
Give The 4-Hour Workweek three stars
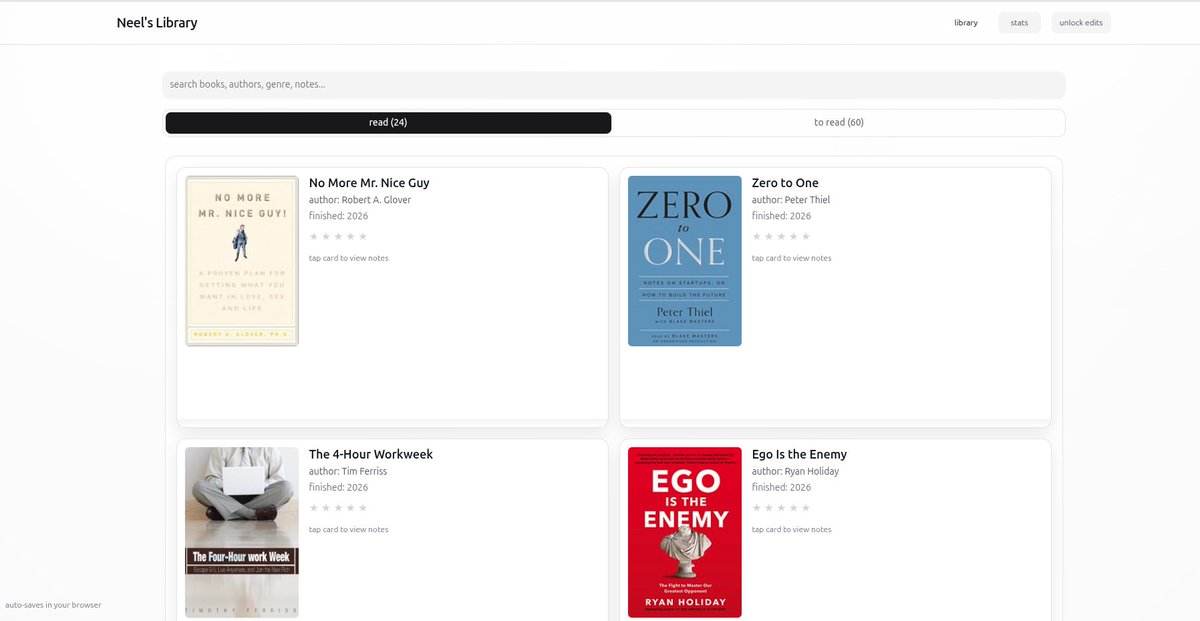pyautogui.click(x=338, y=508)
